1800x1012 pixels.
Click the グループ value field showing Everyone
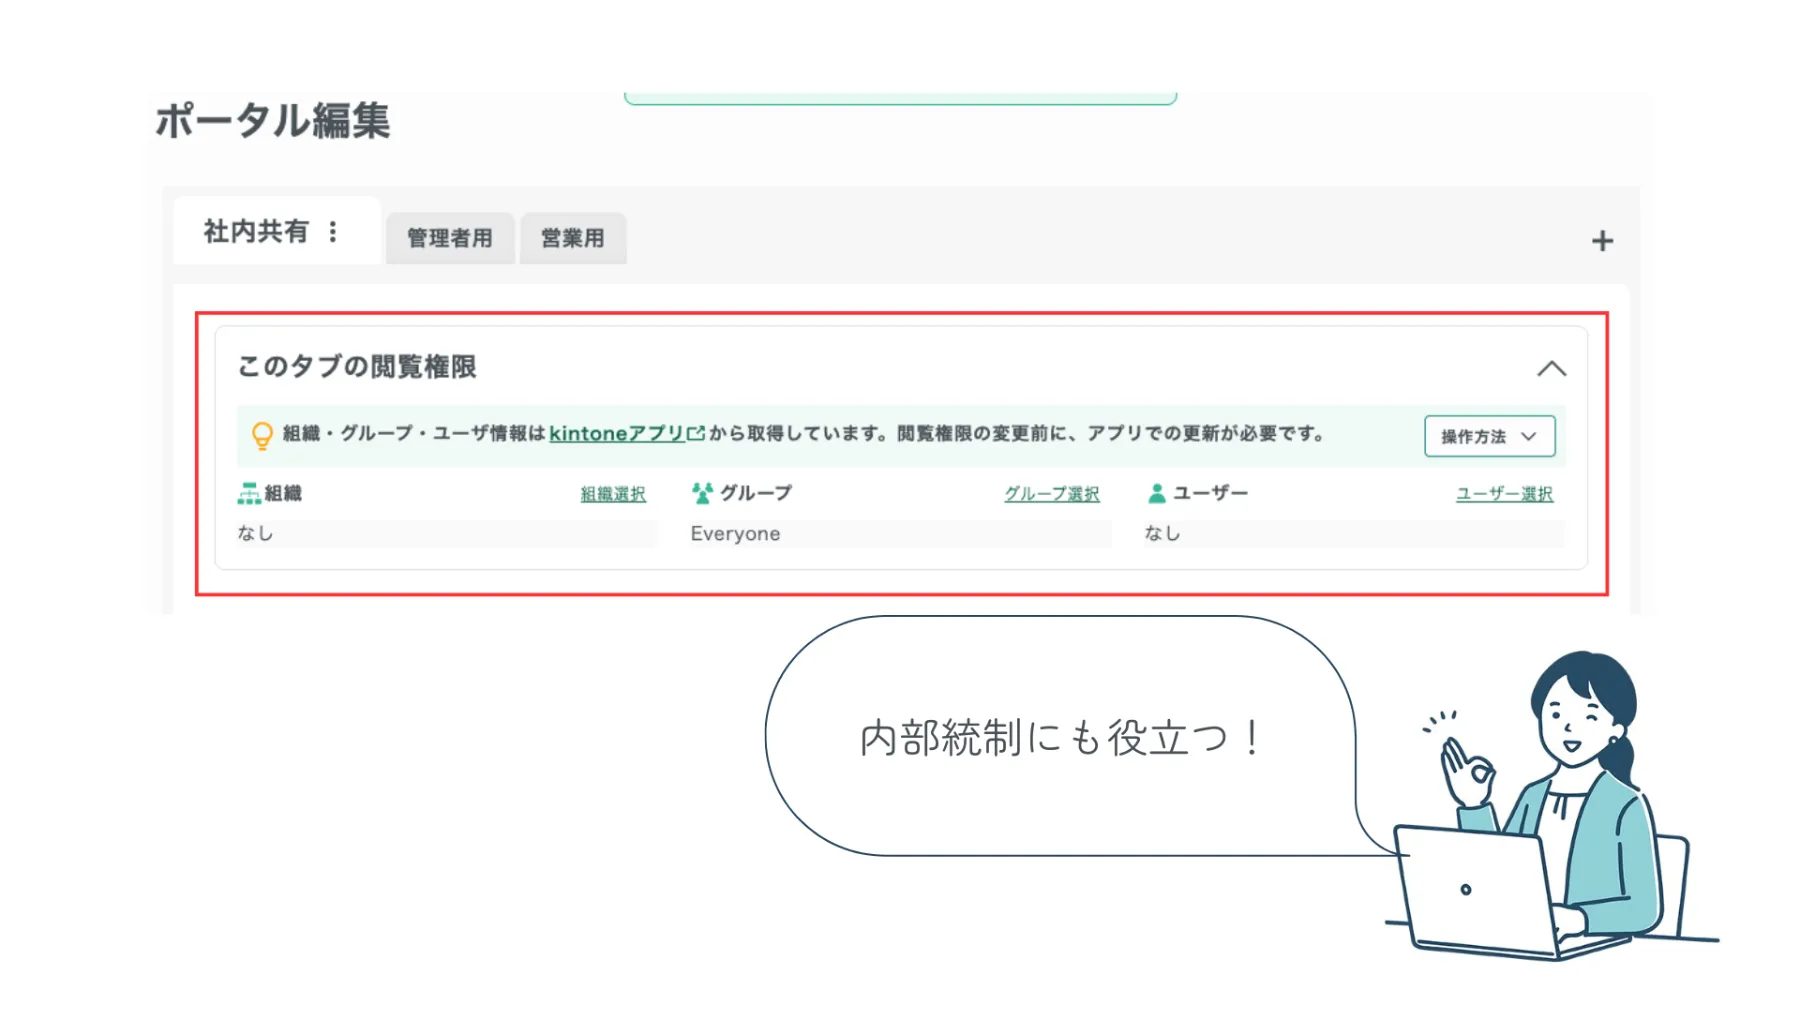pos(900,533)
